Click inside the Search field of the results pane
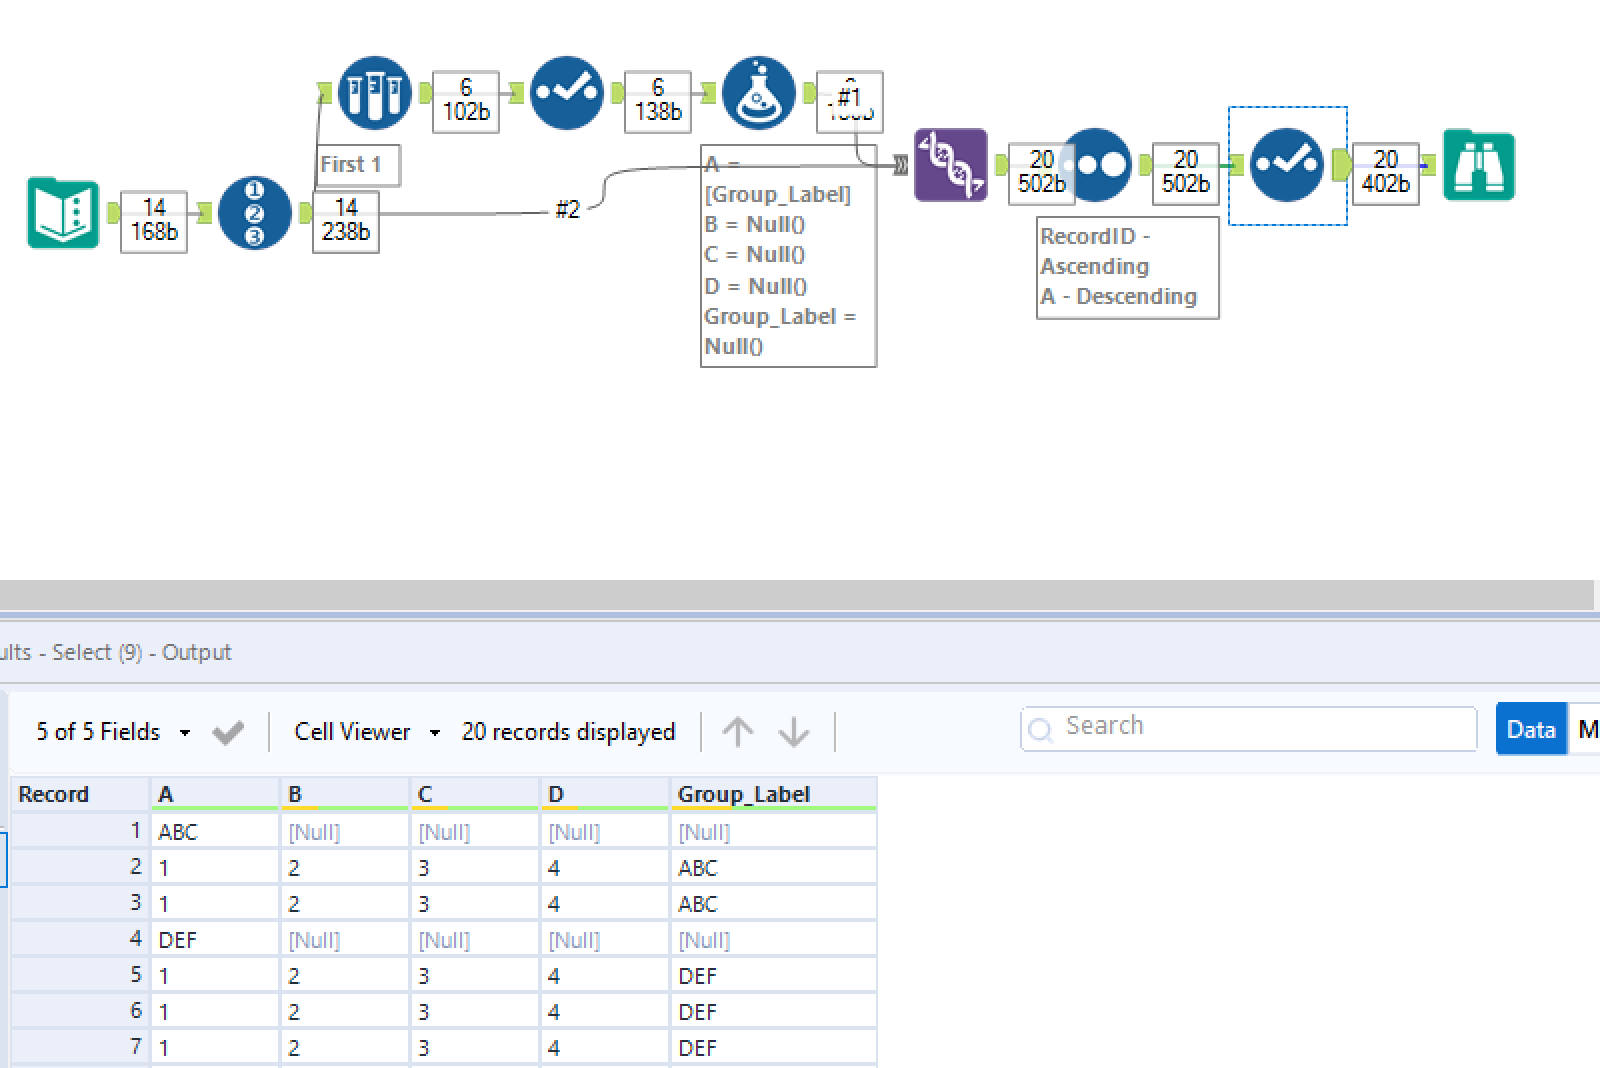Image resolution: width=1600 pixels, height=1068 pixels. point(1250,727)
